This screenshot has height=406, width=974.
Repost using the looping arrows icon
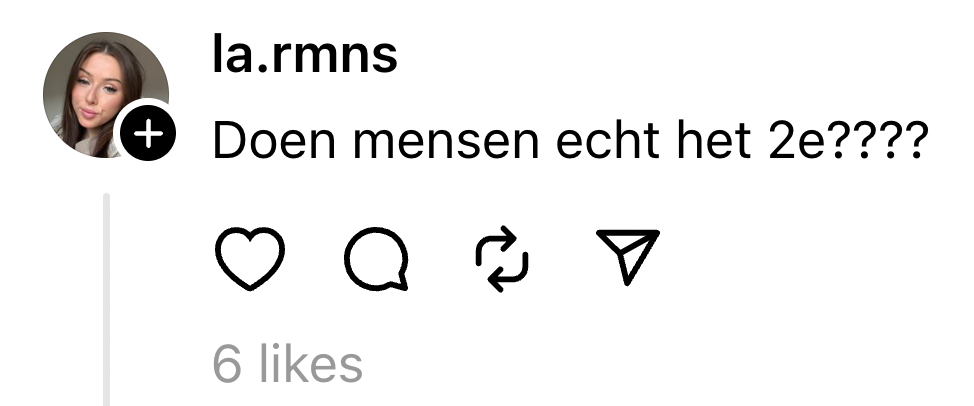coord(502,258)
